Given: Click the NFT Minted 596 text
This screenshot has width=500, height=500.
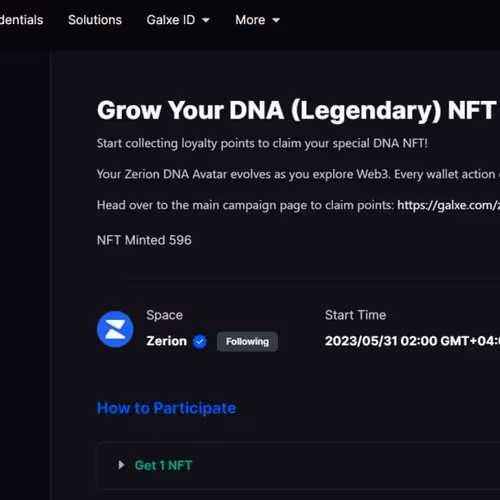Looking at the screenshot, I should tap(144, 240).
